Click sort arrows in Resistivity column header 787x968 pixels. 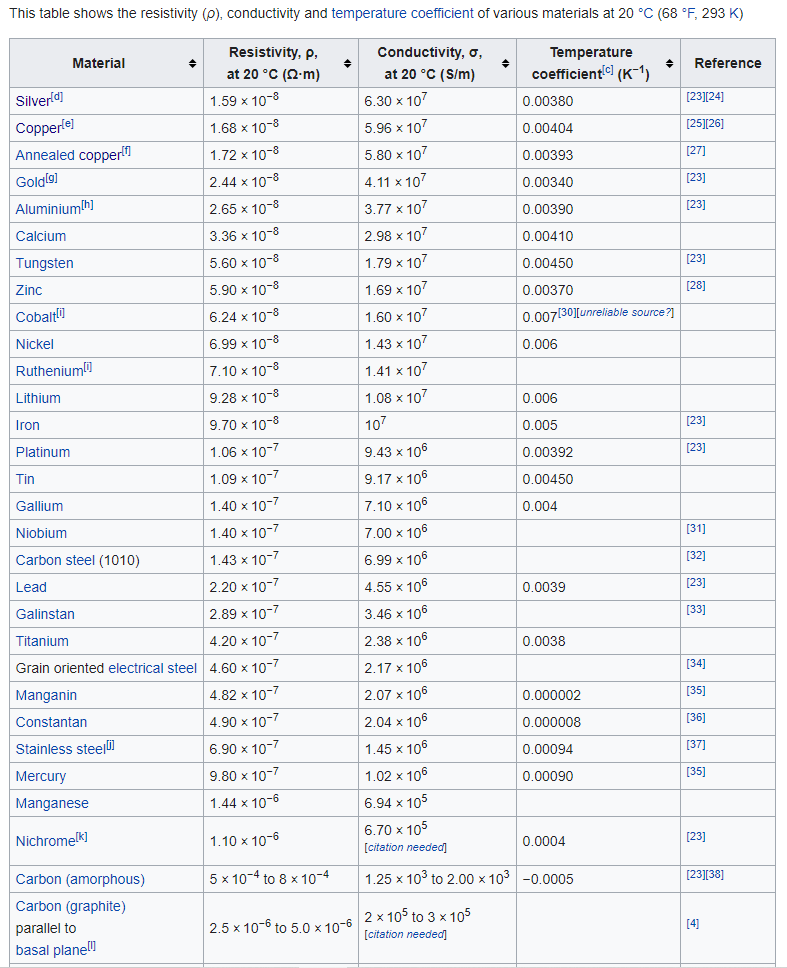click(x=347, y=63)
